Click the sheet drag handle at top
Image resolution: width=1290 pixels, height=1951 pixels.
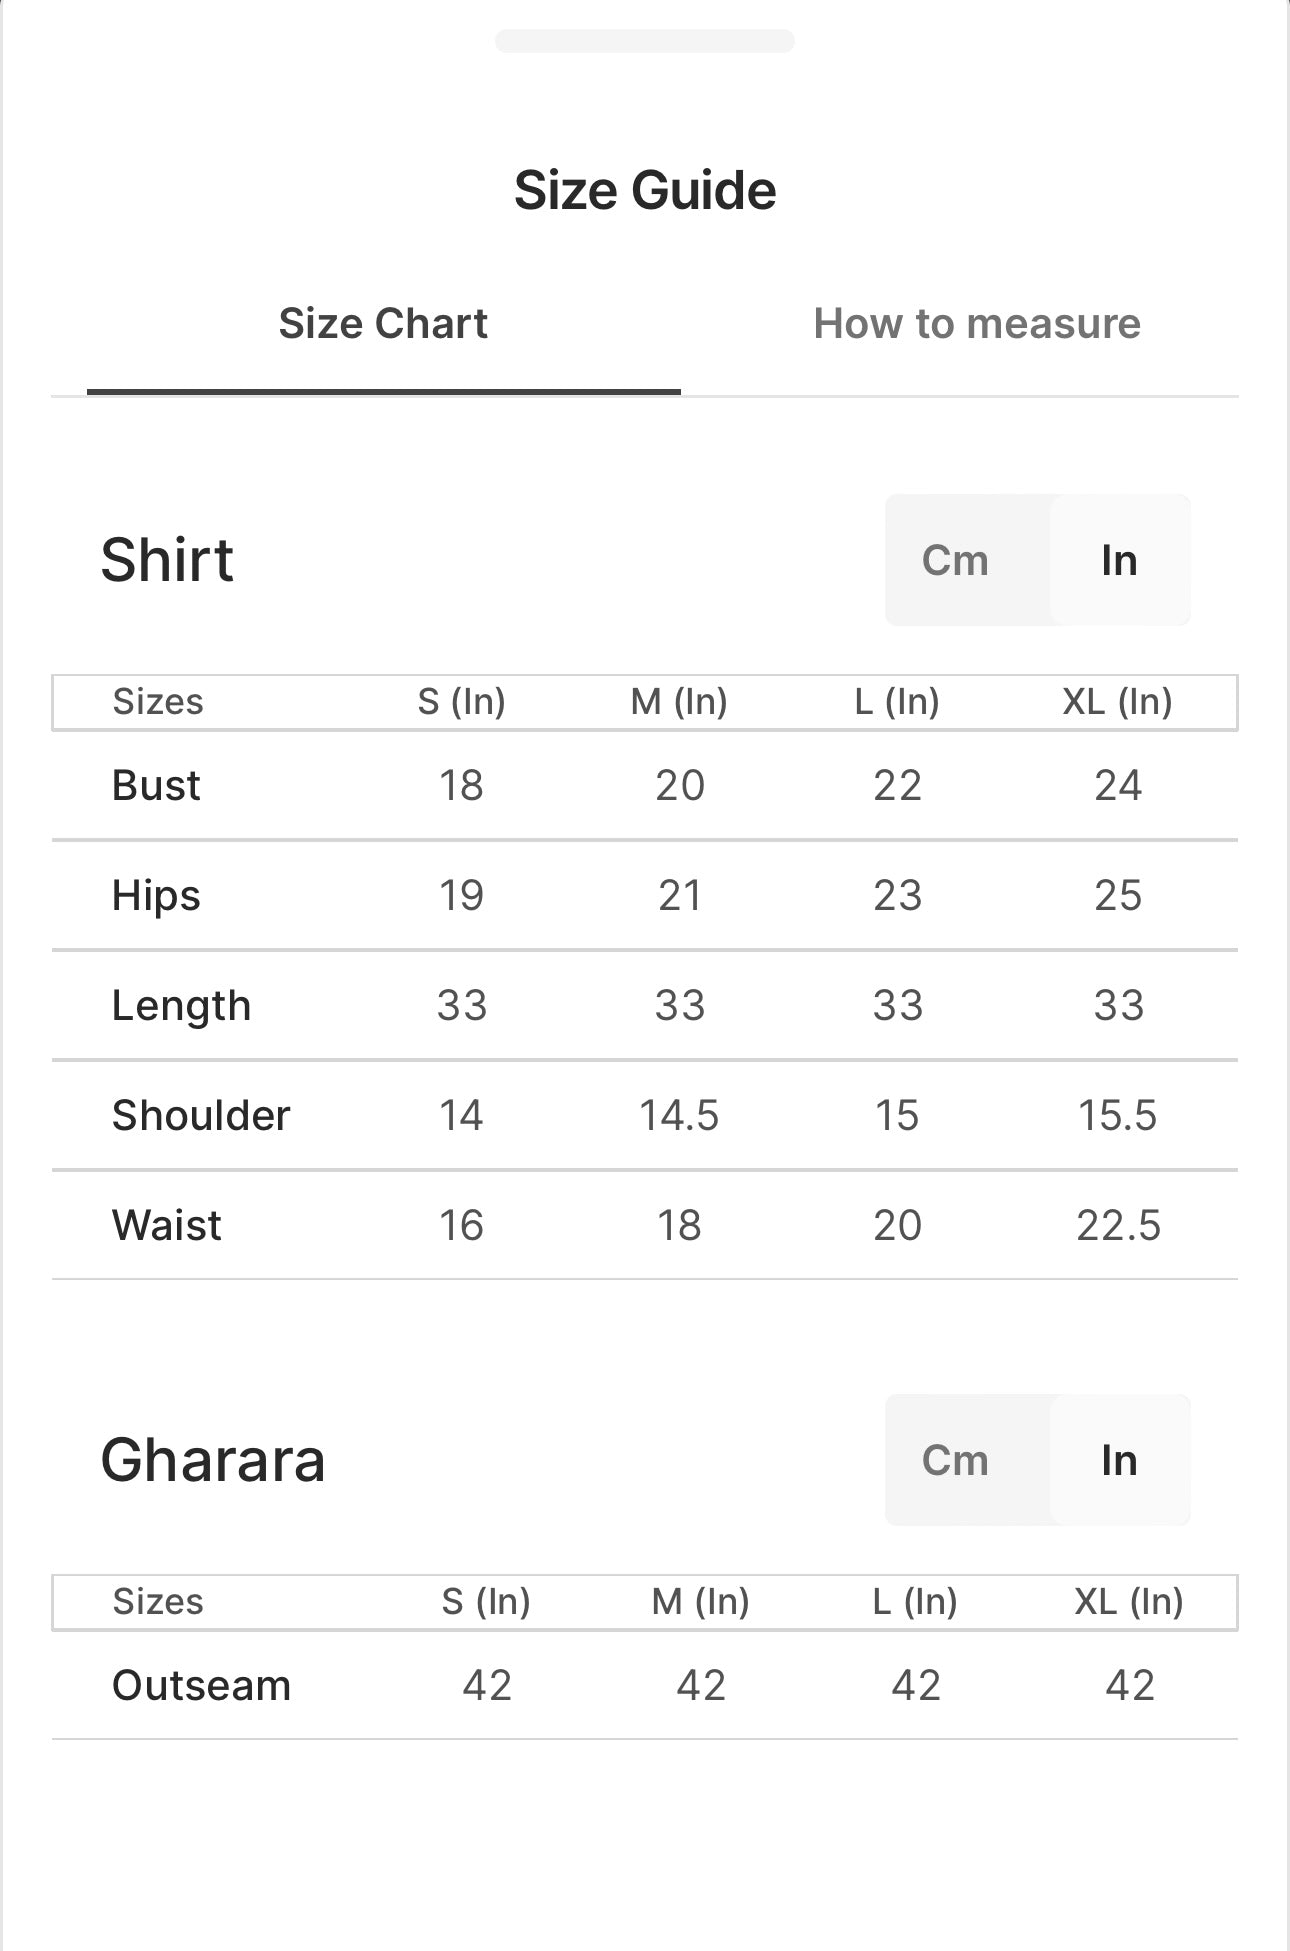644,41
